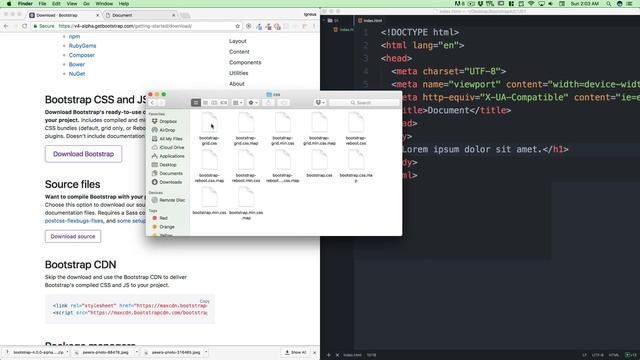Open Desktop in Finder sidebar
Screen dimensions: 640x360
[x=168, y=164]
